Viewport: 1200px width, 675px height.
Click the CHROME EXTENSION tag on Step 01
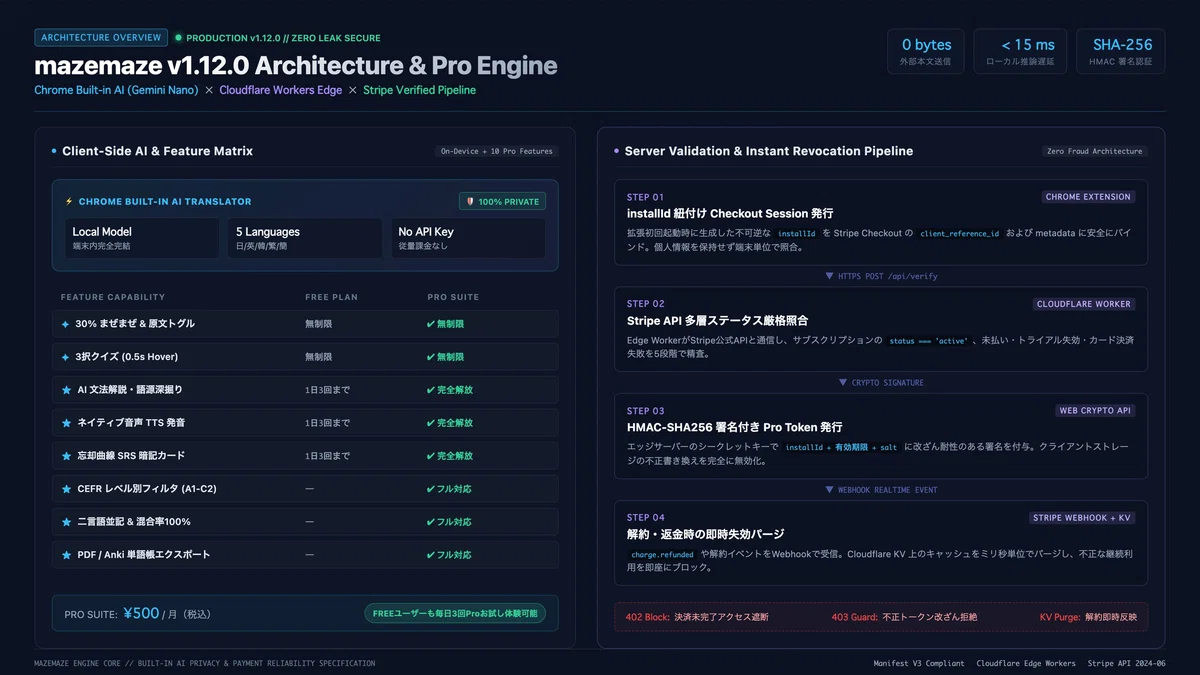pos(1088,197)
